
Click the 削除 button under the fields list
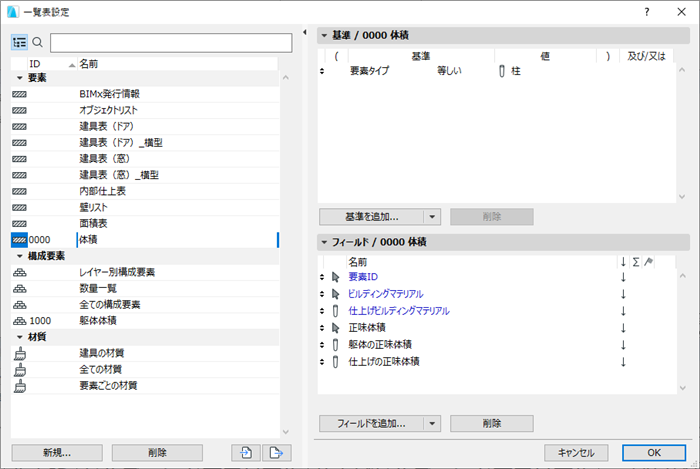point(492,423)
